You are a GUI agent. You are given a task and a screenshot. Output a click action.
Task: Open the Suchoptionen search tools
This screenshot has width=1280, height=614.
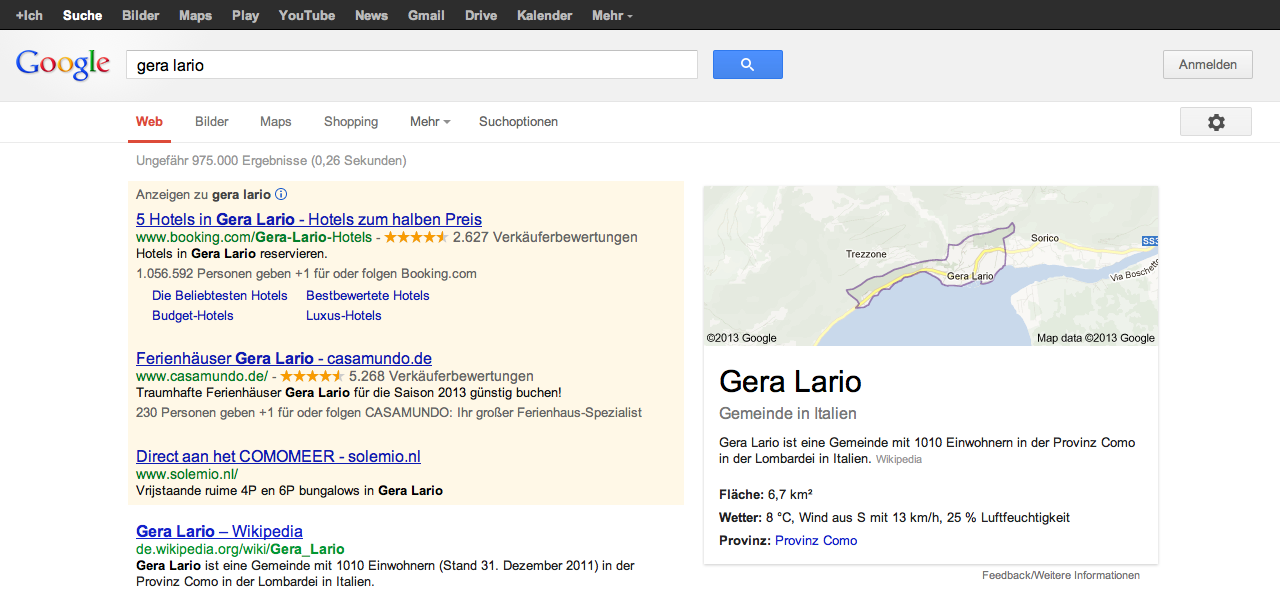tap(518, 122)
